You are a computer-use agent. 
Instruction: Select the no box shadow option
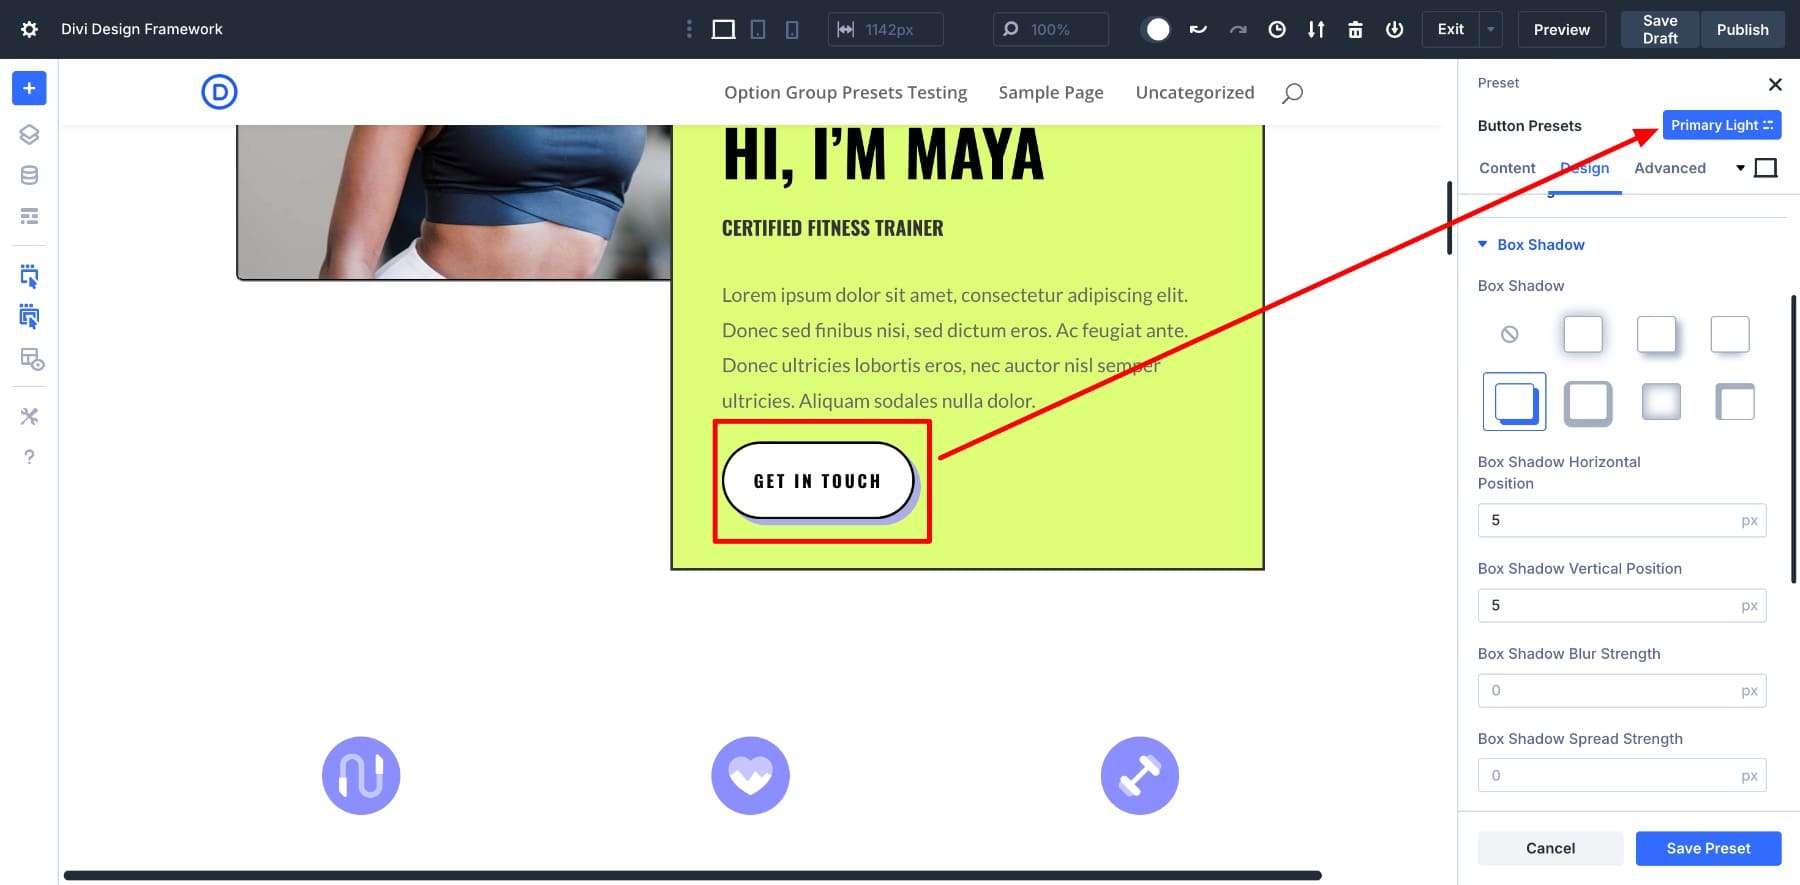(x=1509, y=334)
